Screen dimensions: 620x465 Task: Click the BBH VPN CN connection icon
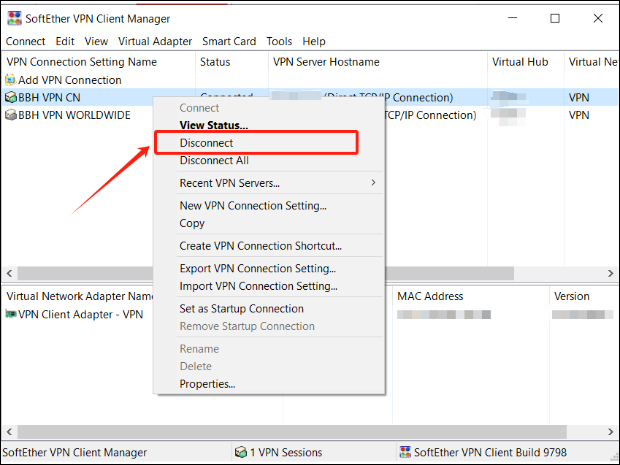tap(11, 97)
